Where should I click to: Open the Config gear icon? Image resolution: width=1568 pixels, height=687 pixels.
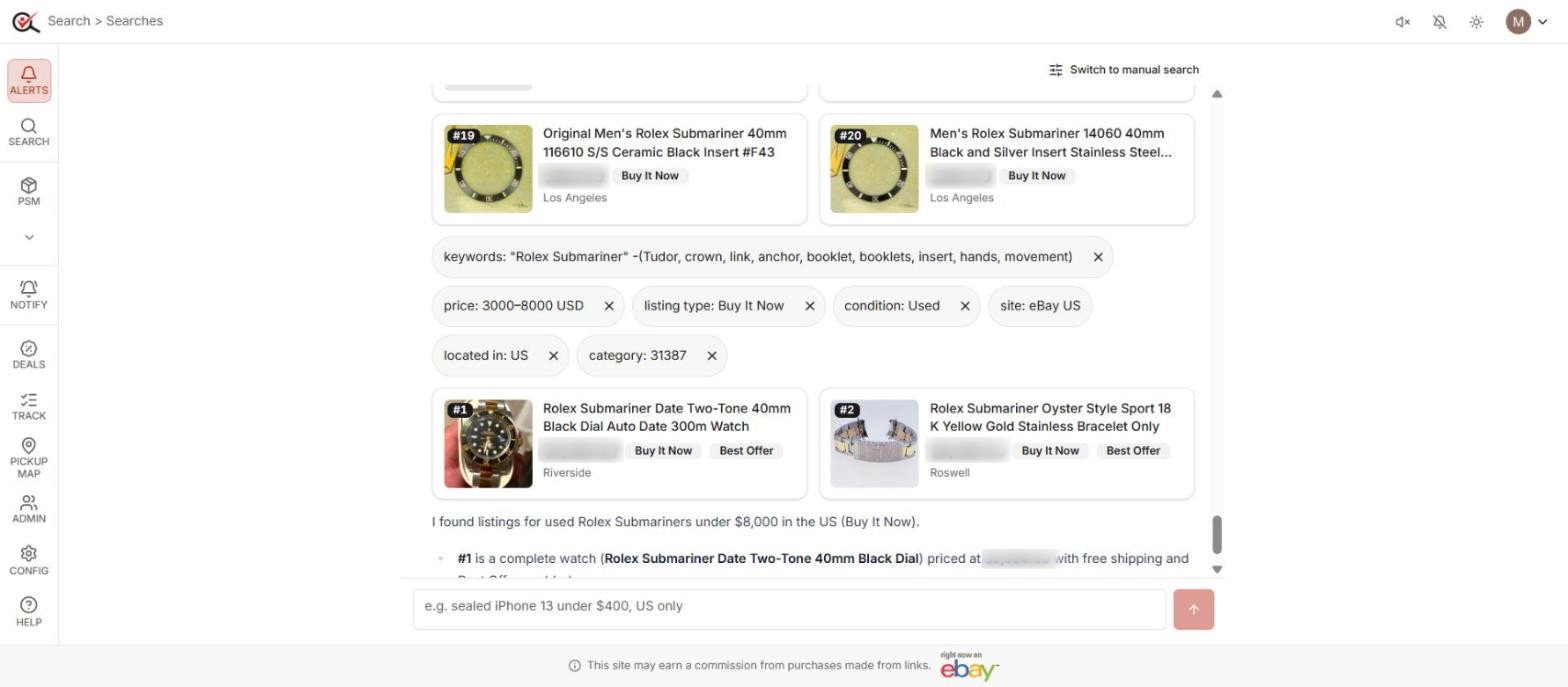[29, 561]
